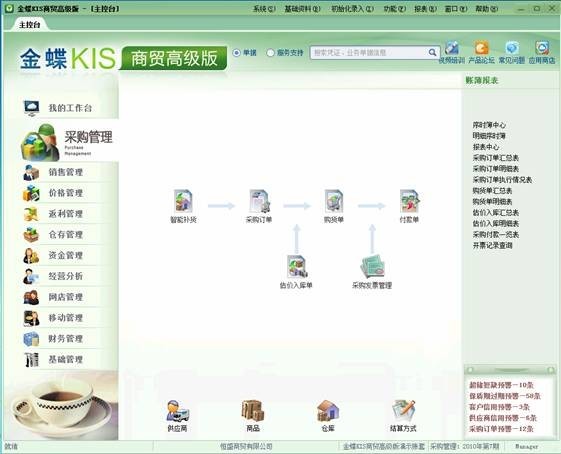Viewport: 561px width, 454px height.
Task: Click the search magnifier button
Action: (432, 53)
